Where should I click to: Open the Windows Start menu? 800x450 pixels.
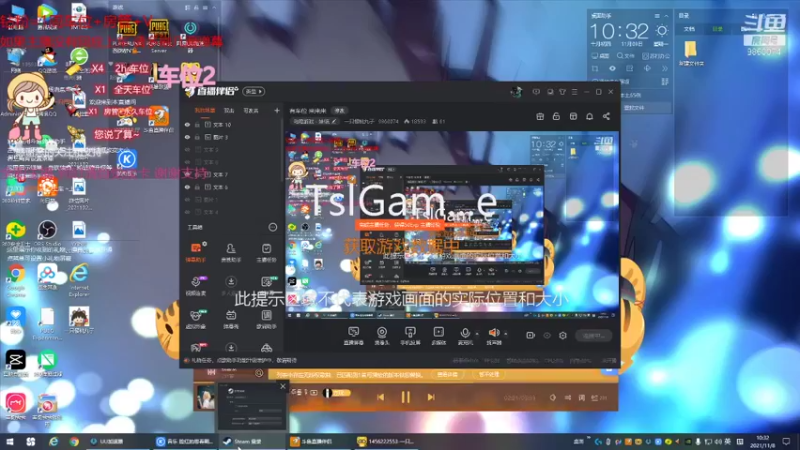pyautogui.click(x=10, y=441)
